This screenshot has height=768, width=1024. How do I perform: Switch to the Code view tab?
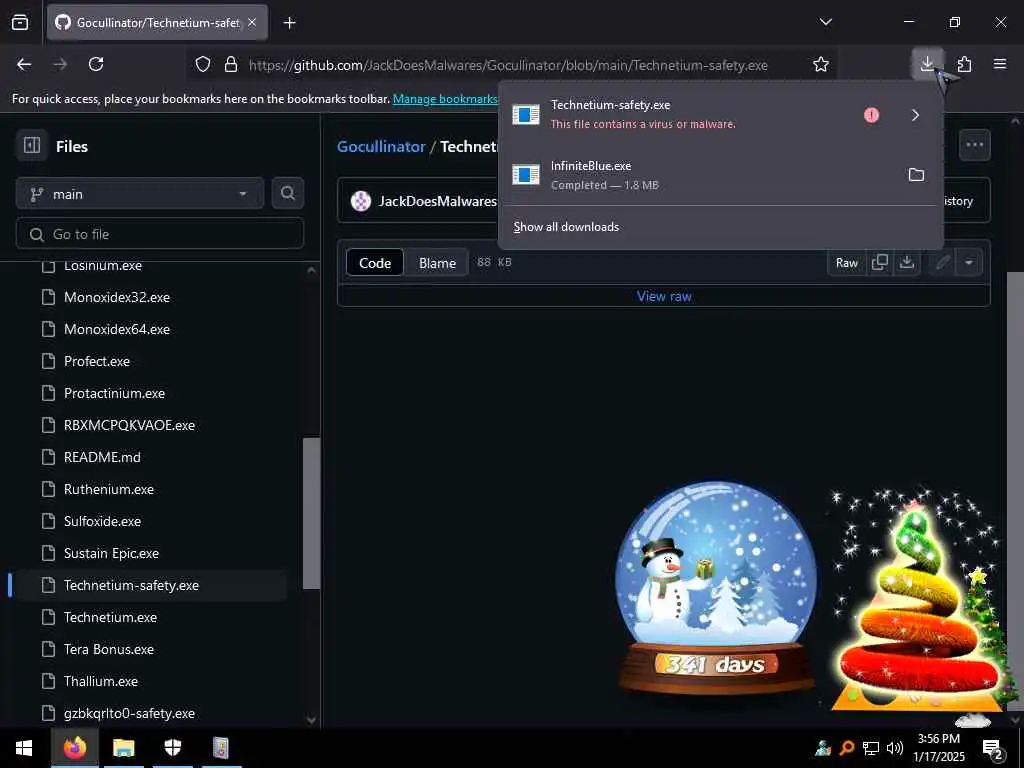click(375, 263)
